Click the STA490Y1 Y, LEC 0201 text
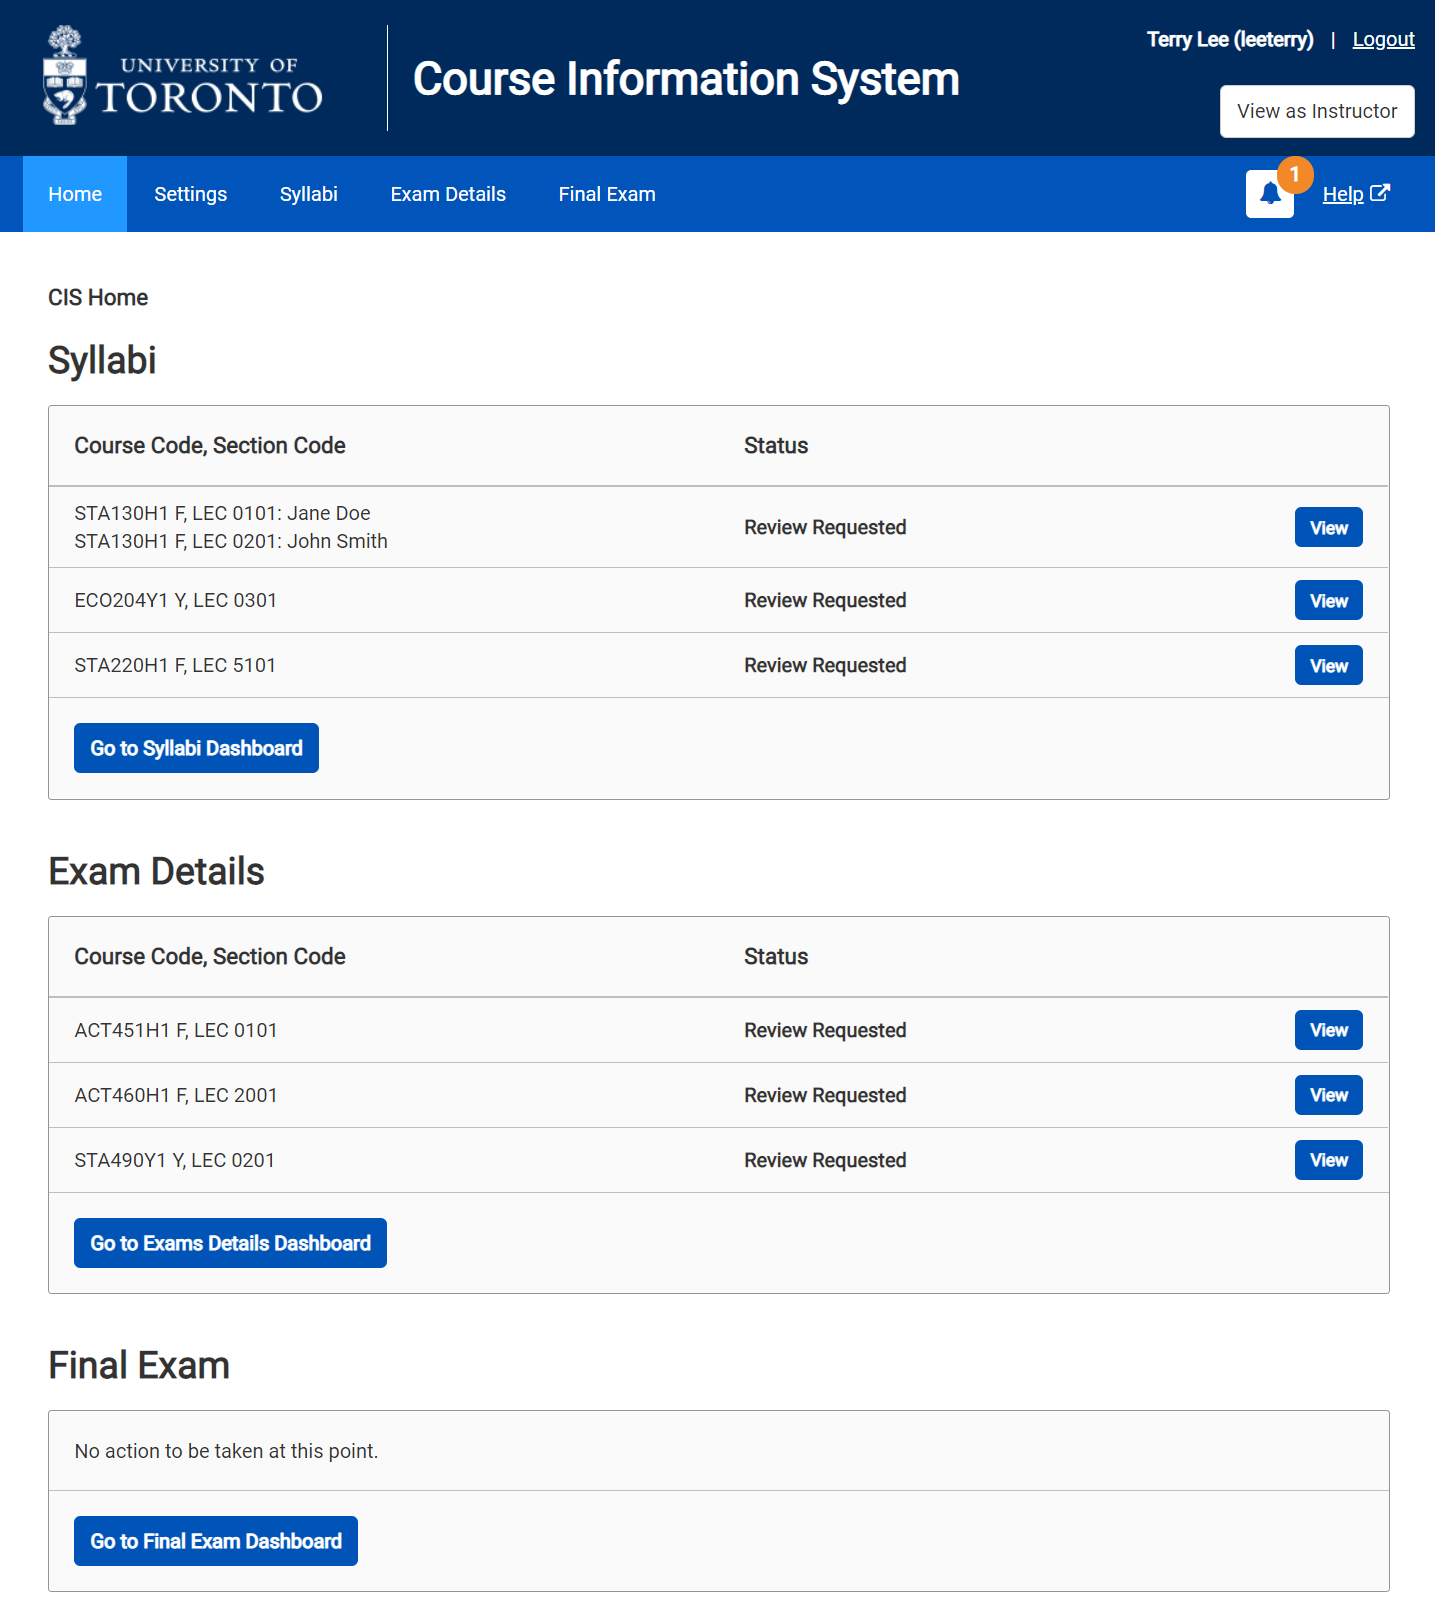The height and width of the screenshot is (1611, 1435). pyautogui.click(x=175, y=1160)
